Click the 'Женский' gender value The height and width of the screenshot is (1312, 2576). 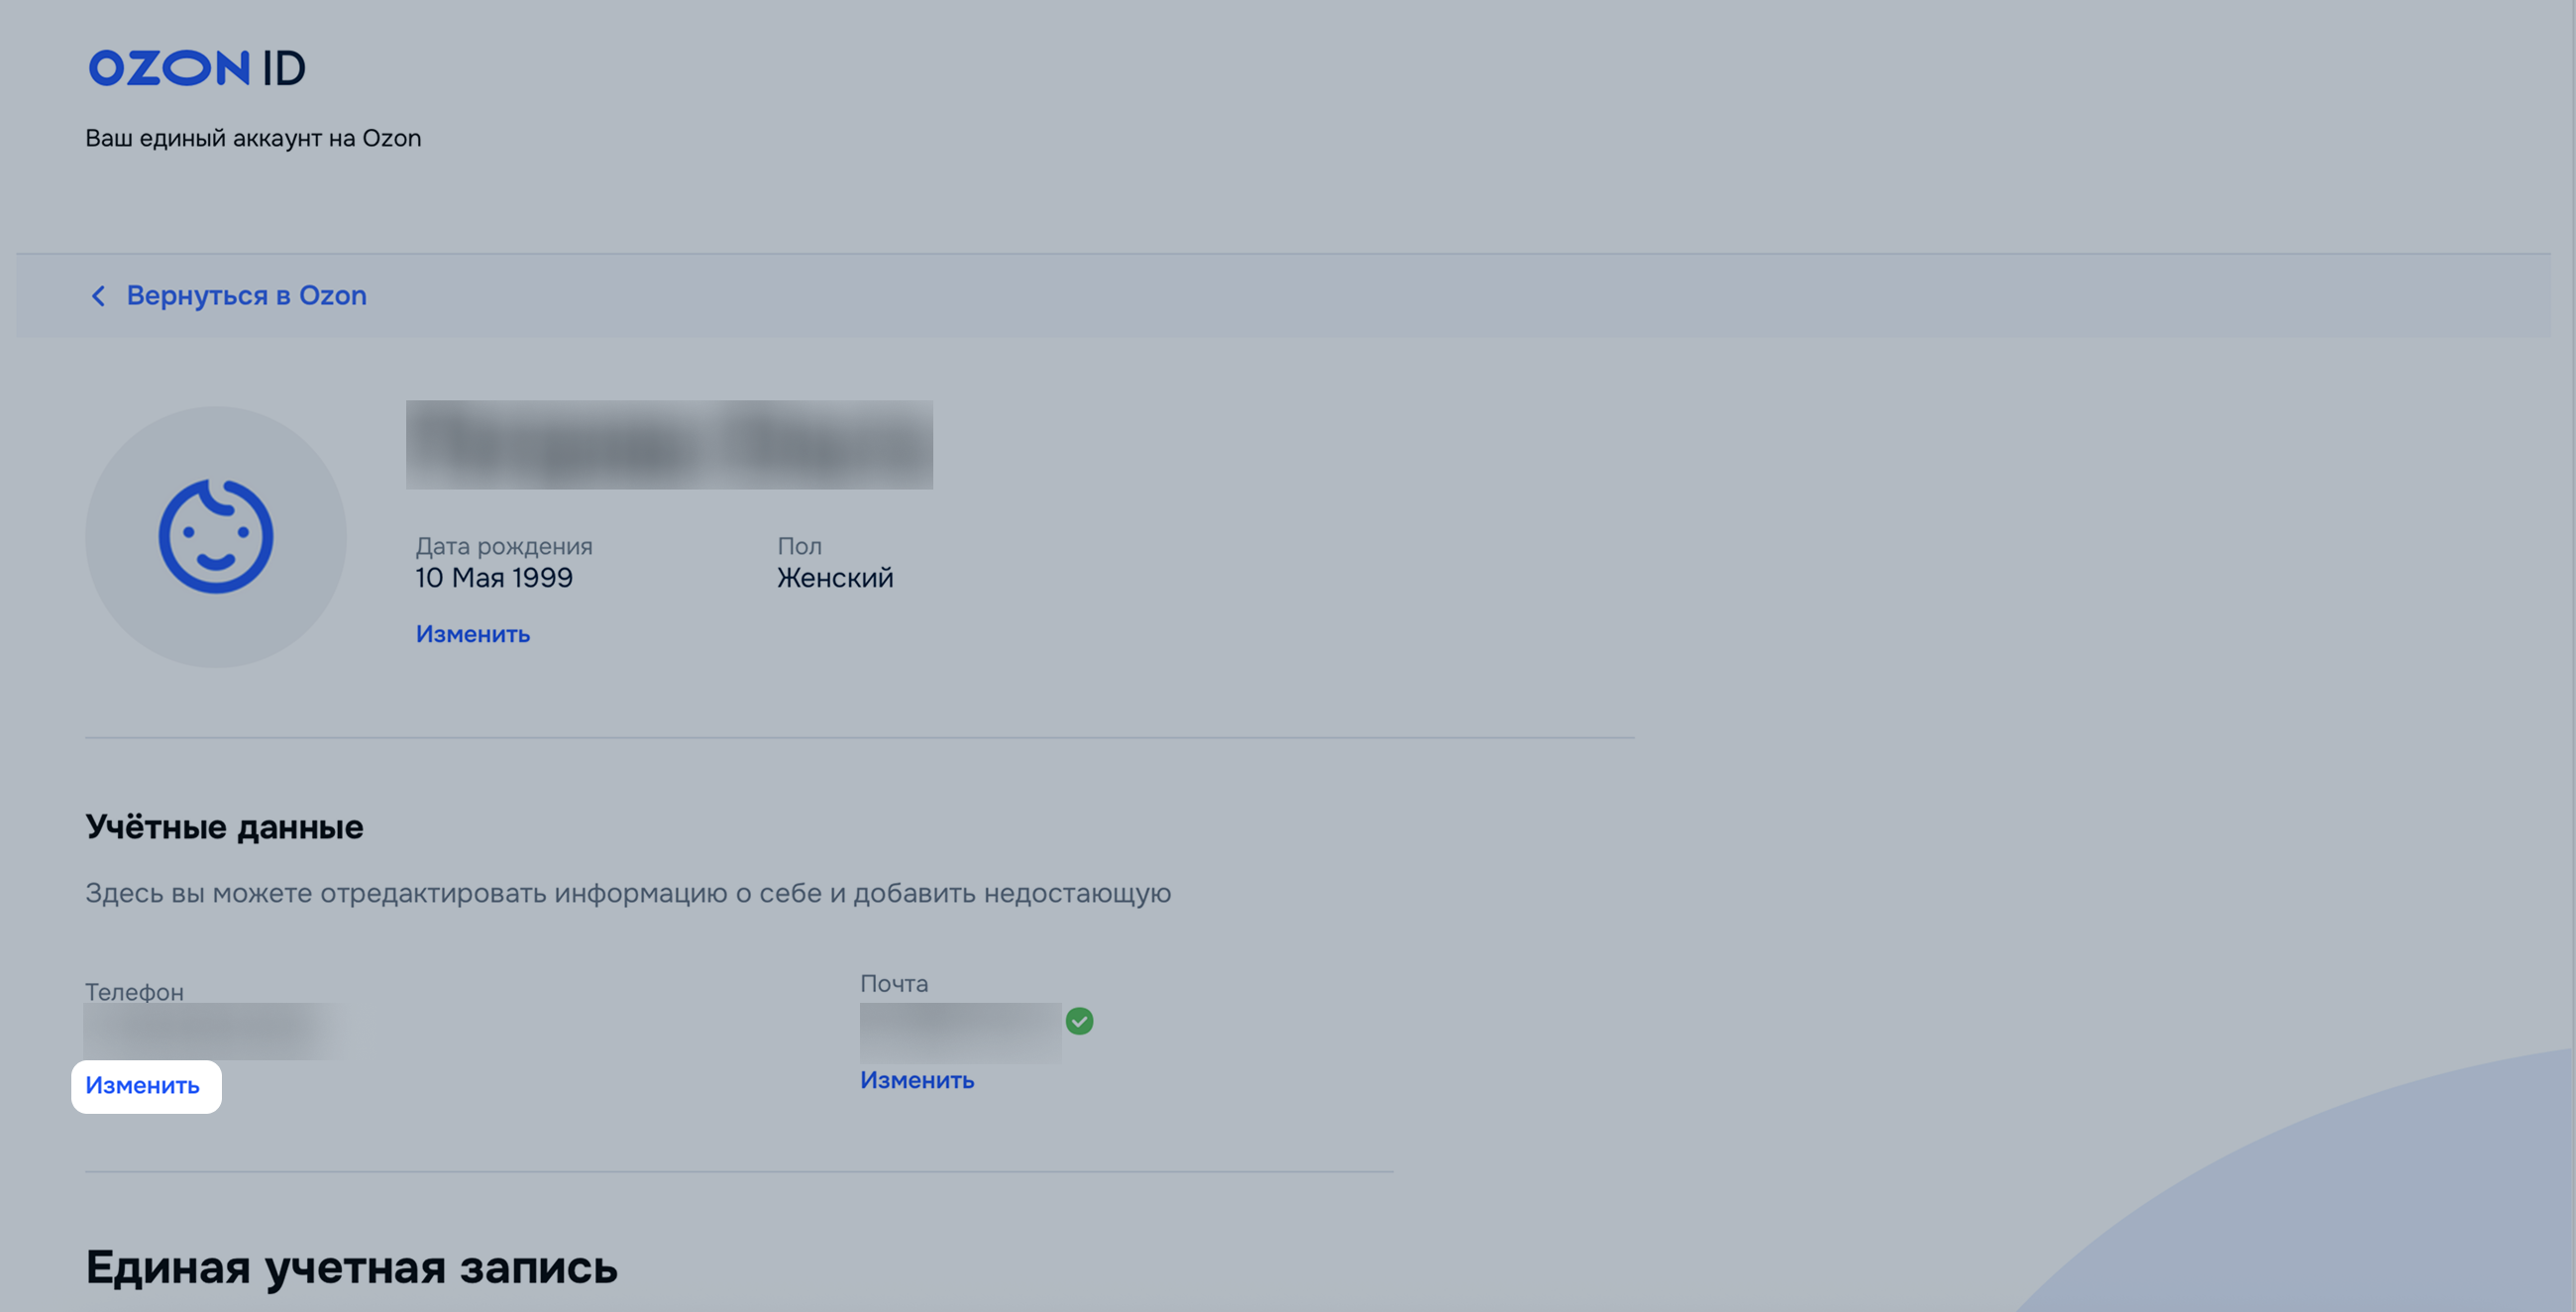click(835, 578)
